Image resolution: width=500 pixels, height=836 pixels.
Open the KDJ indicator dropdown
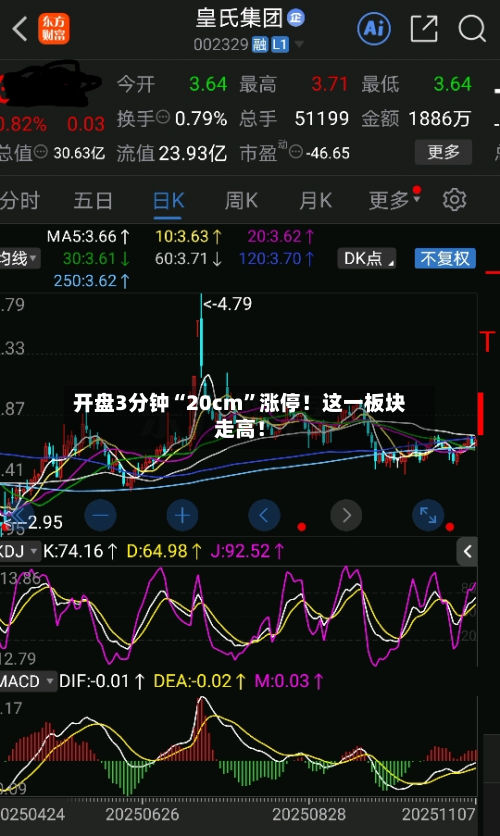(20, 551)
